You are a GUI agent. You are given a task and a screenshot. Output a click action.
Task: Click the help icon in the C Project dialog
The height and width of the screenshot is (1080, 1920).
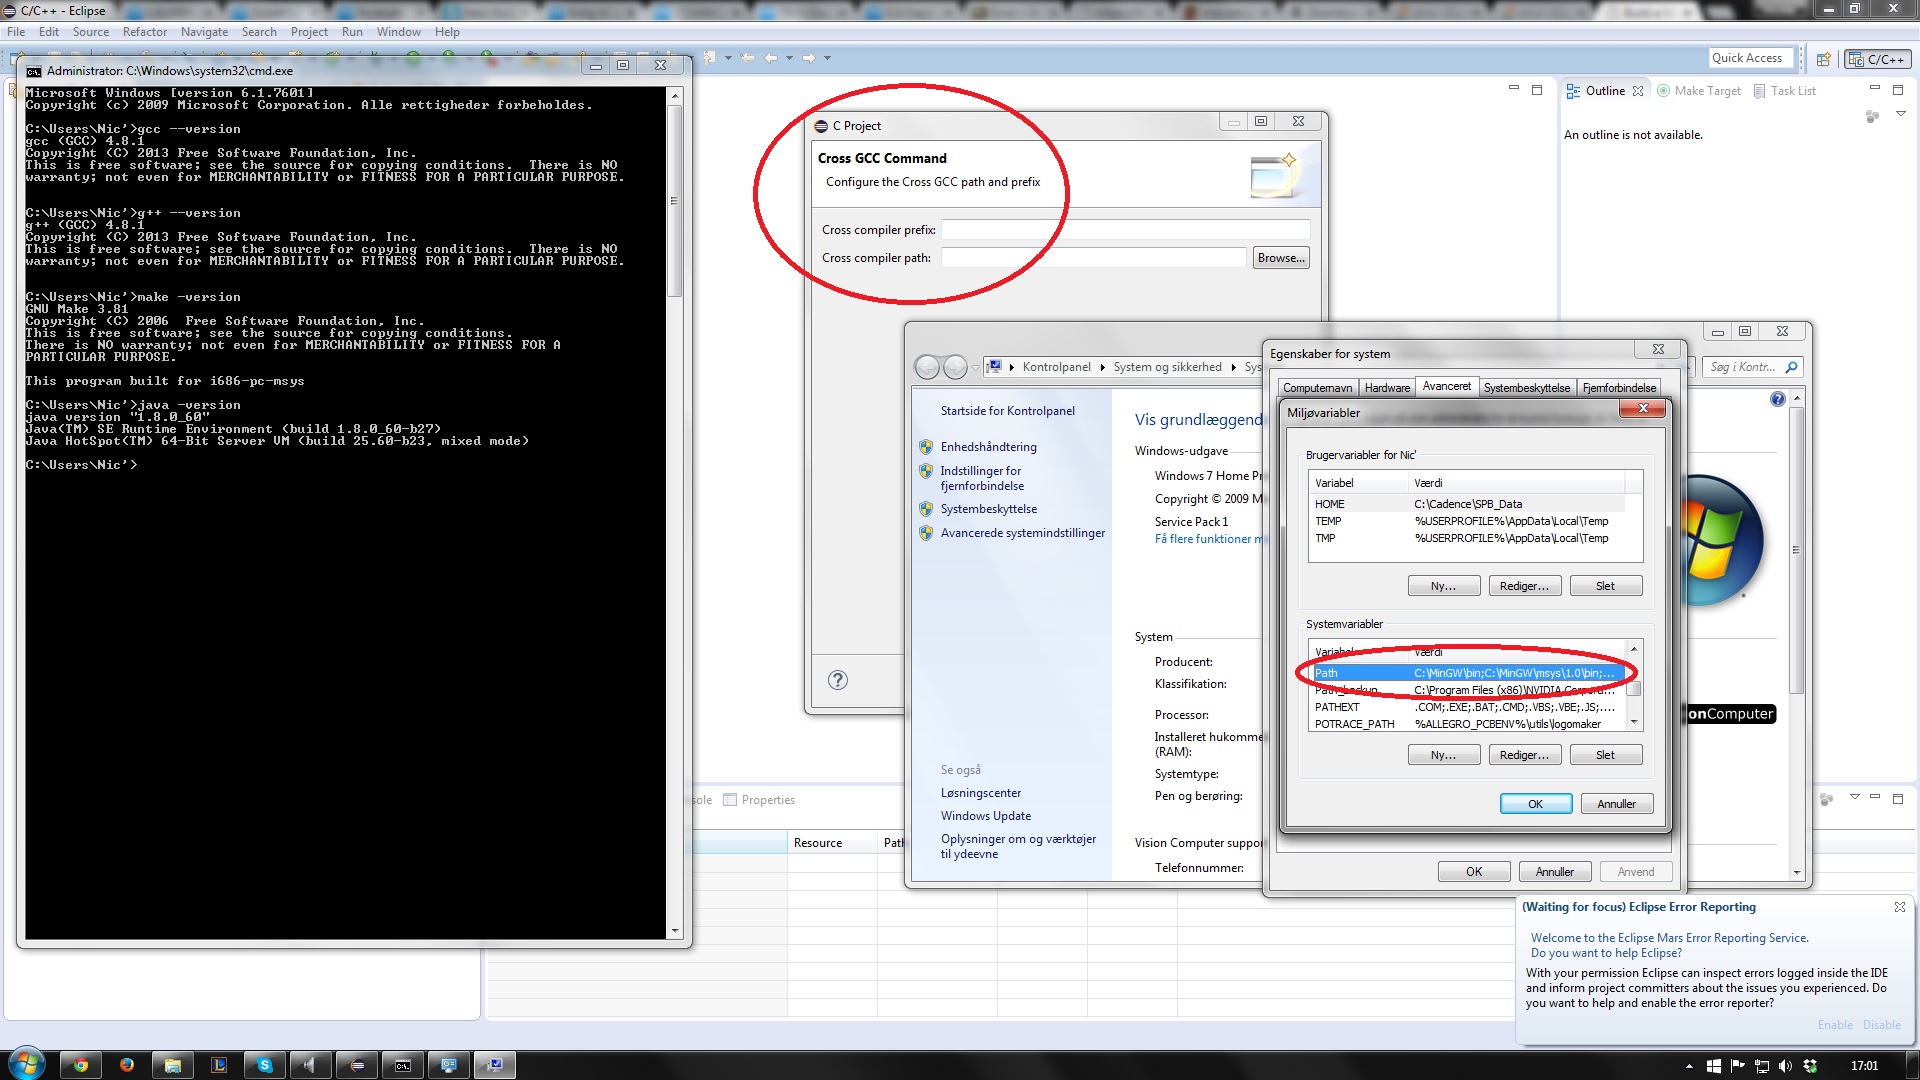(838, 680)
